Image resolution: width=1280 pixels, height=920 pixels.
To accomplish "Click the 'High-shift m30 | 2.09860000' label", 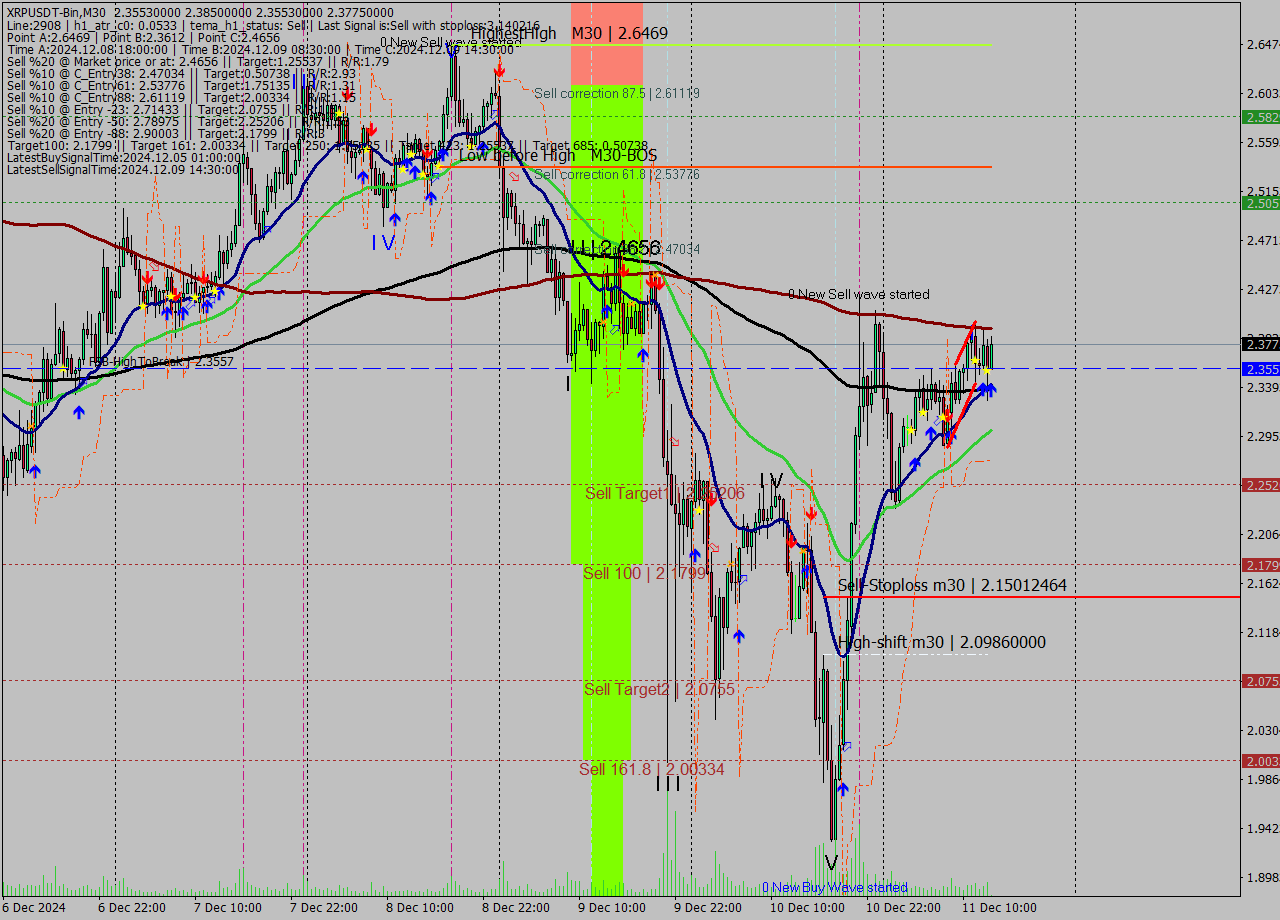I will point(942,642).
